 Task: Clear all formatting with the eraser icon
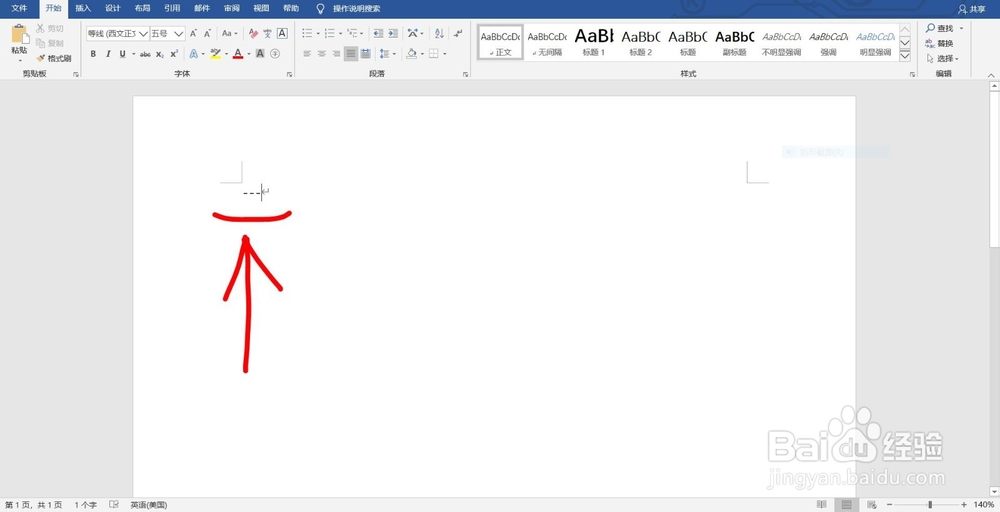point(253,33)
